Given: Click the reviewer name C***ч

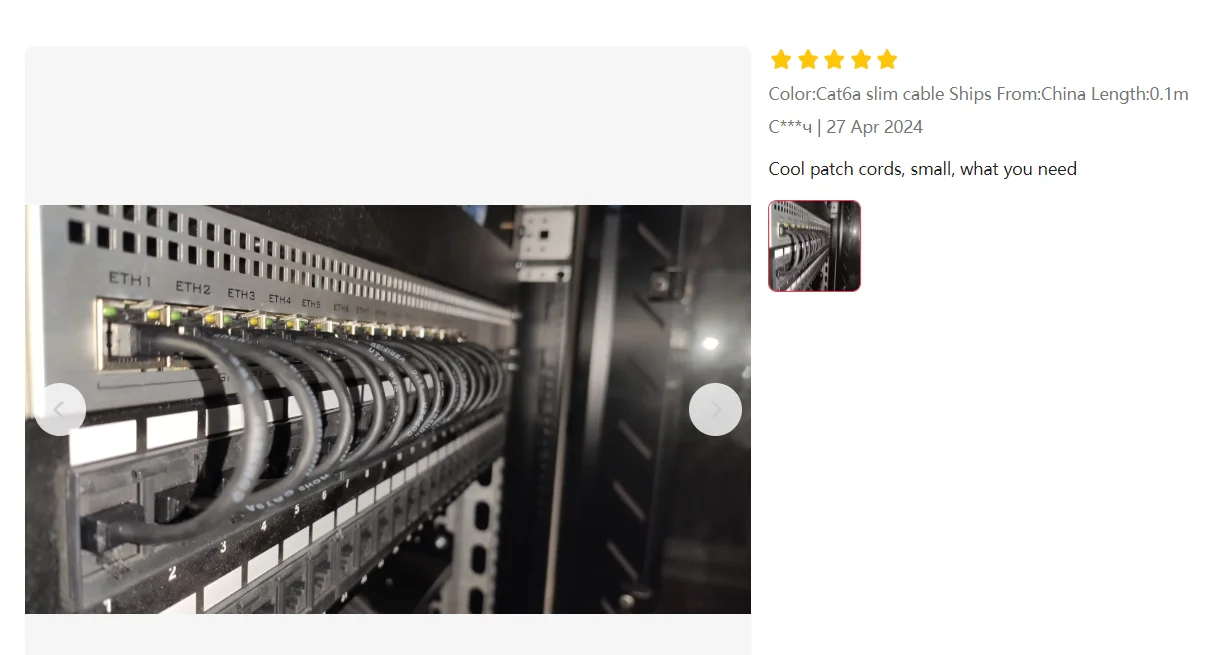Looking at the screenshot, I should (x=790, y=127).
